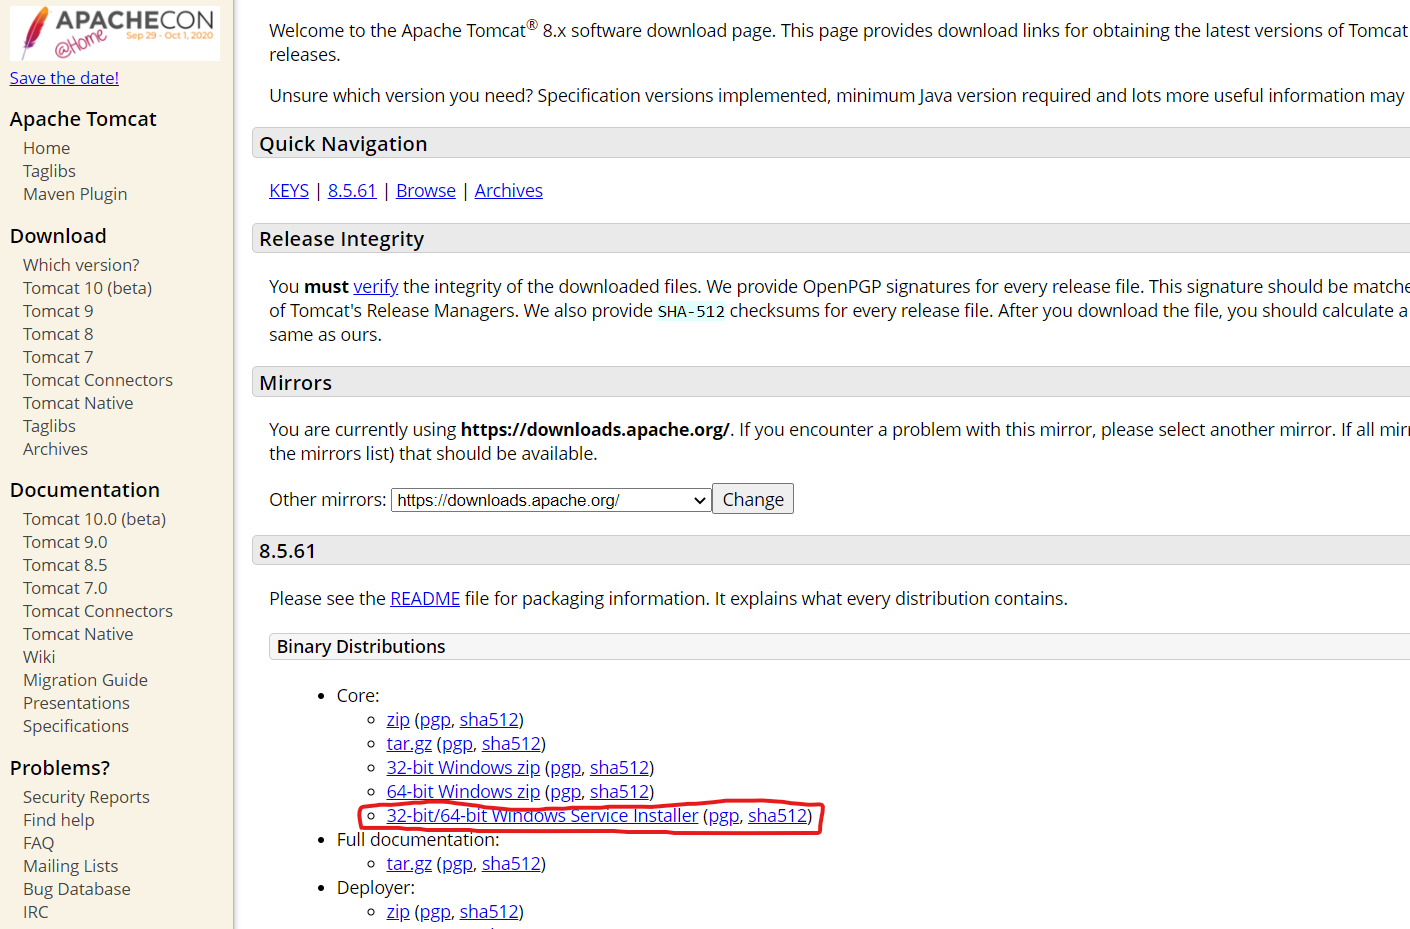Open the Specifications link
The height and width of the screenshot is (929, 1410).
coord(76,726)
